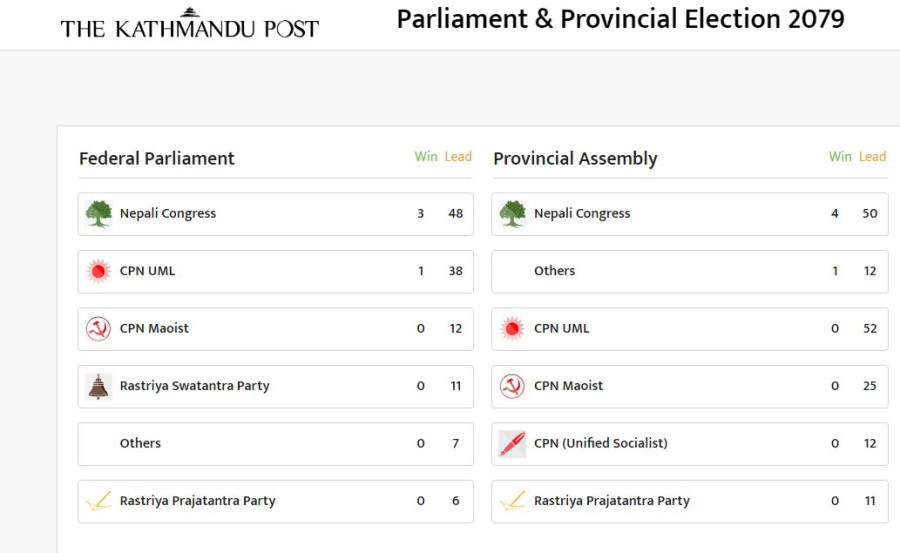The width and height of the screenshot is (900, 553).
Task: Click the Rastriya Prajatantra plough icon in Federal Parliament
Action: (x=98, y=501)
